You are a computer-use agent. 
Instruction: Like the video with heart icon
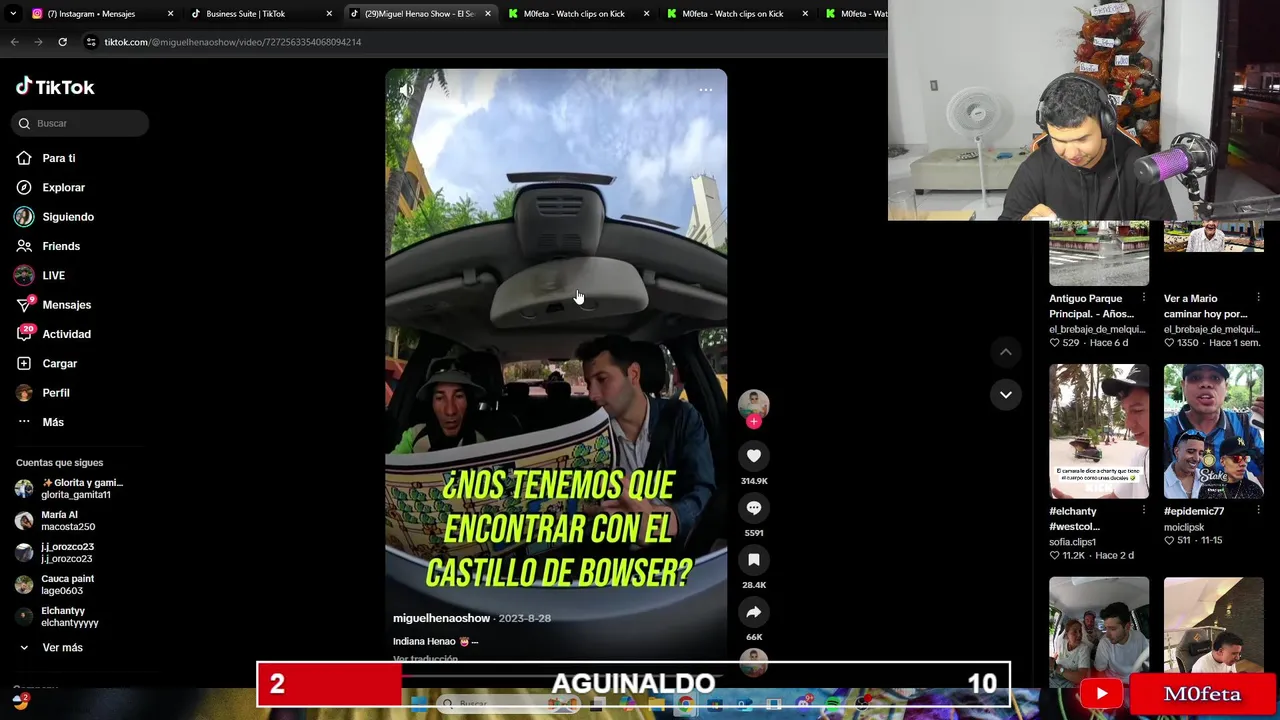(754, 456)
